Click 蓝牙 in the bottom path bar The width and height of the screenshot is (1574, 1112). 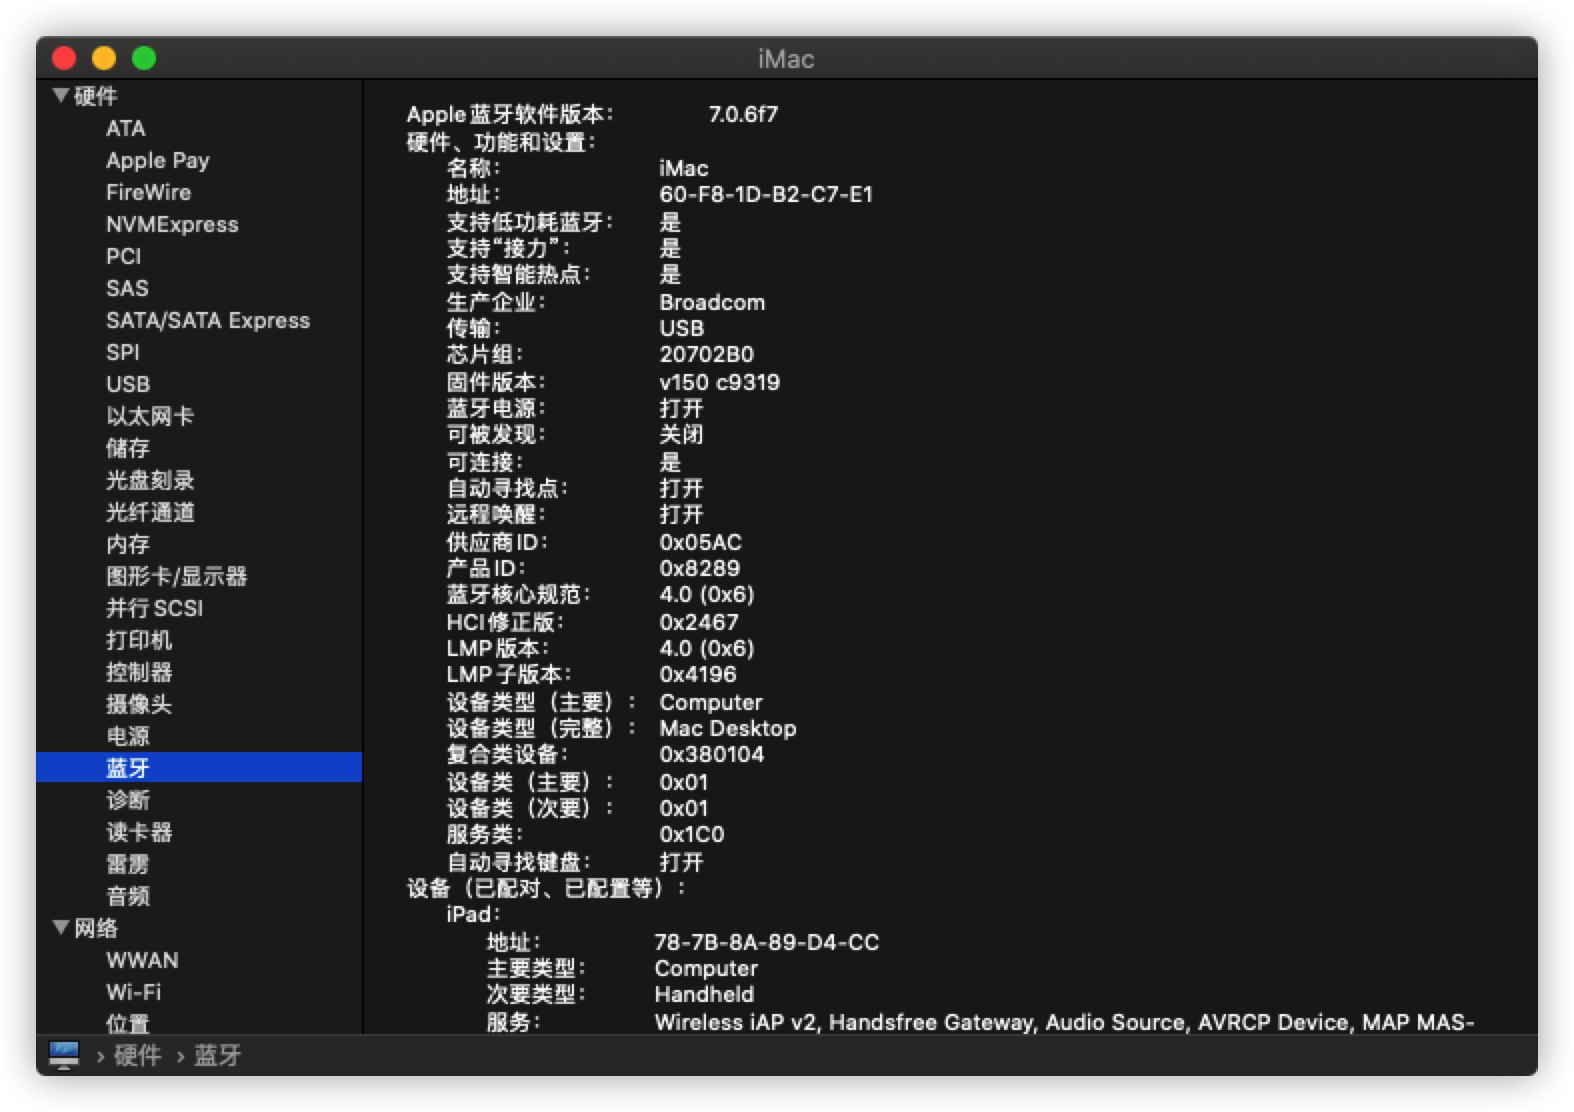(217, 1055)
